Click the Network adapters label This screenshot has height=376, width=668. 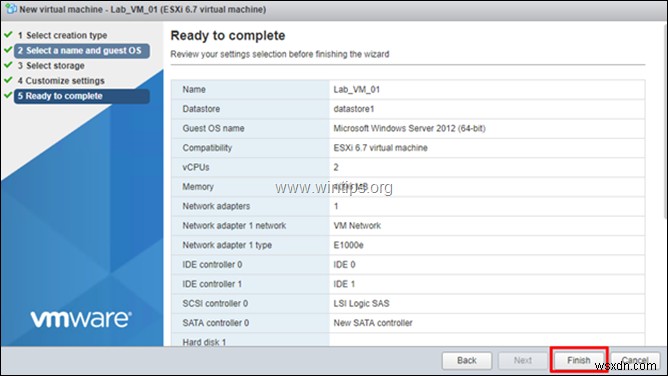[216, 206]
